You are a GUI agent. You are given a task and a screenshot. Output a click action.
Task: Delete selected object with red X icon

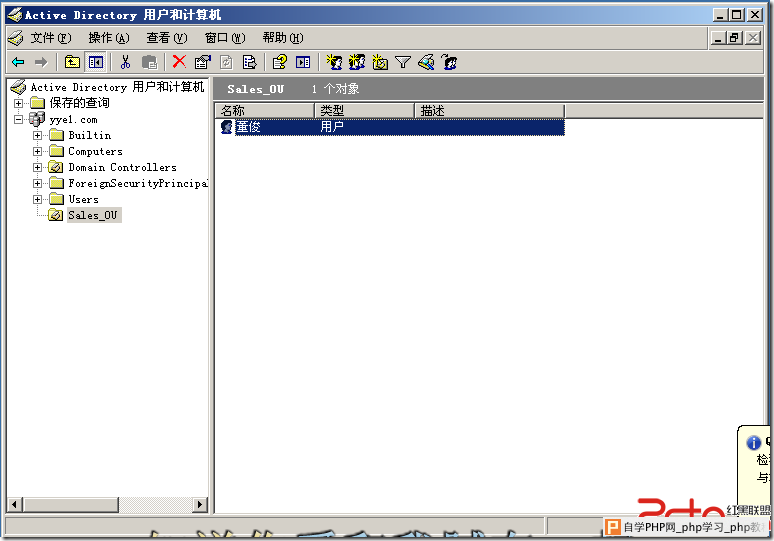(x=179, y=62)
